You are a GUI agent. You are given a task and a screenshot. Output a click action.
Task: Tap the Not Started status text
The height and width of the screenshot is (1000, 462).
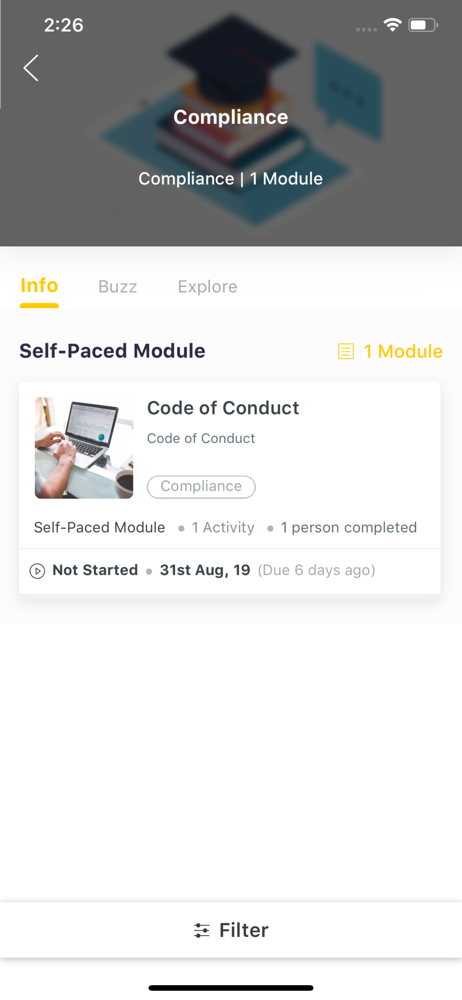point(95,570)
